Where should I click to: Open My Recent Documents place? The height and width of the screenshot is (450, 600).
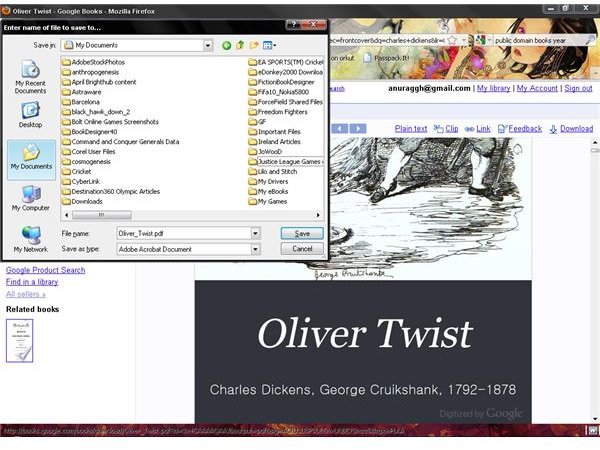point(30,77)
